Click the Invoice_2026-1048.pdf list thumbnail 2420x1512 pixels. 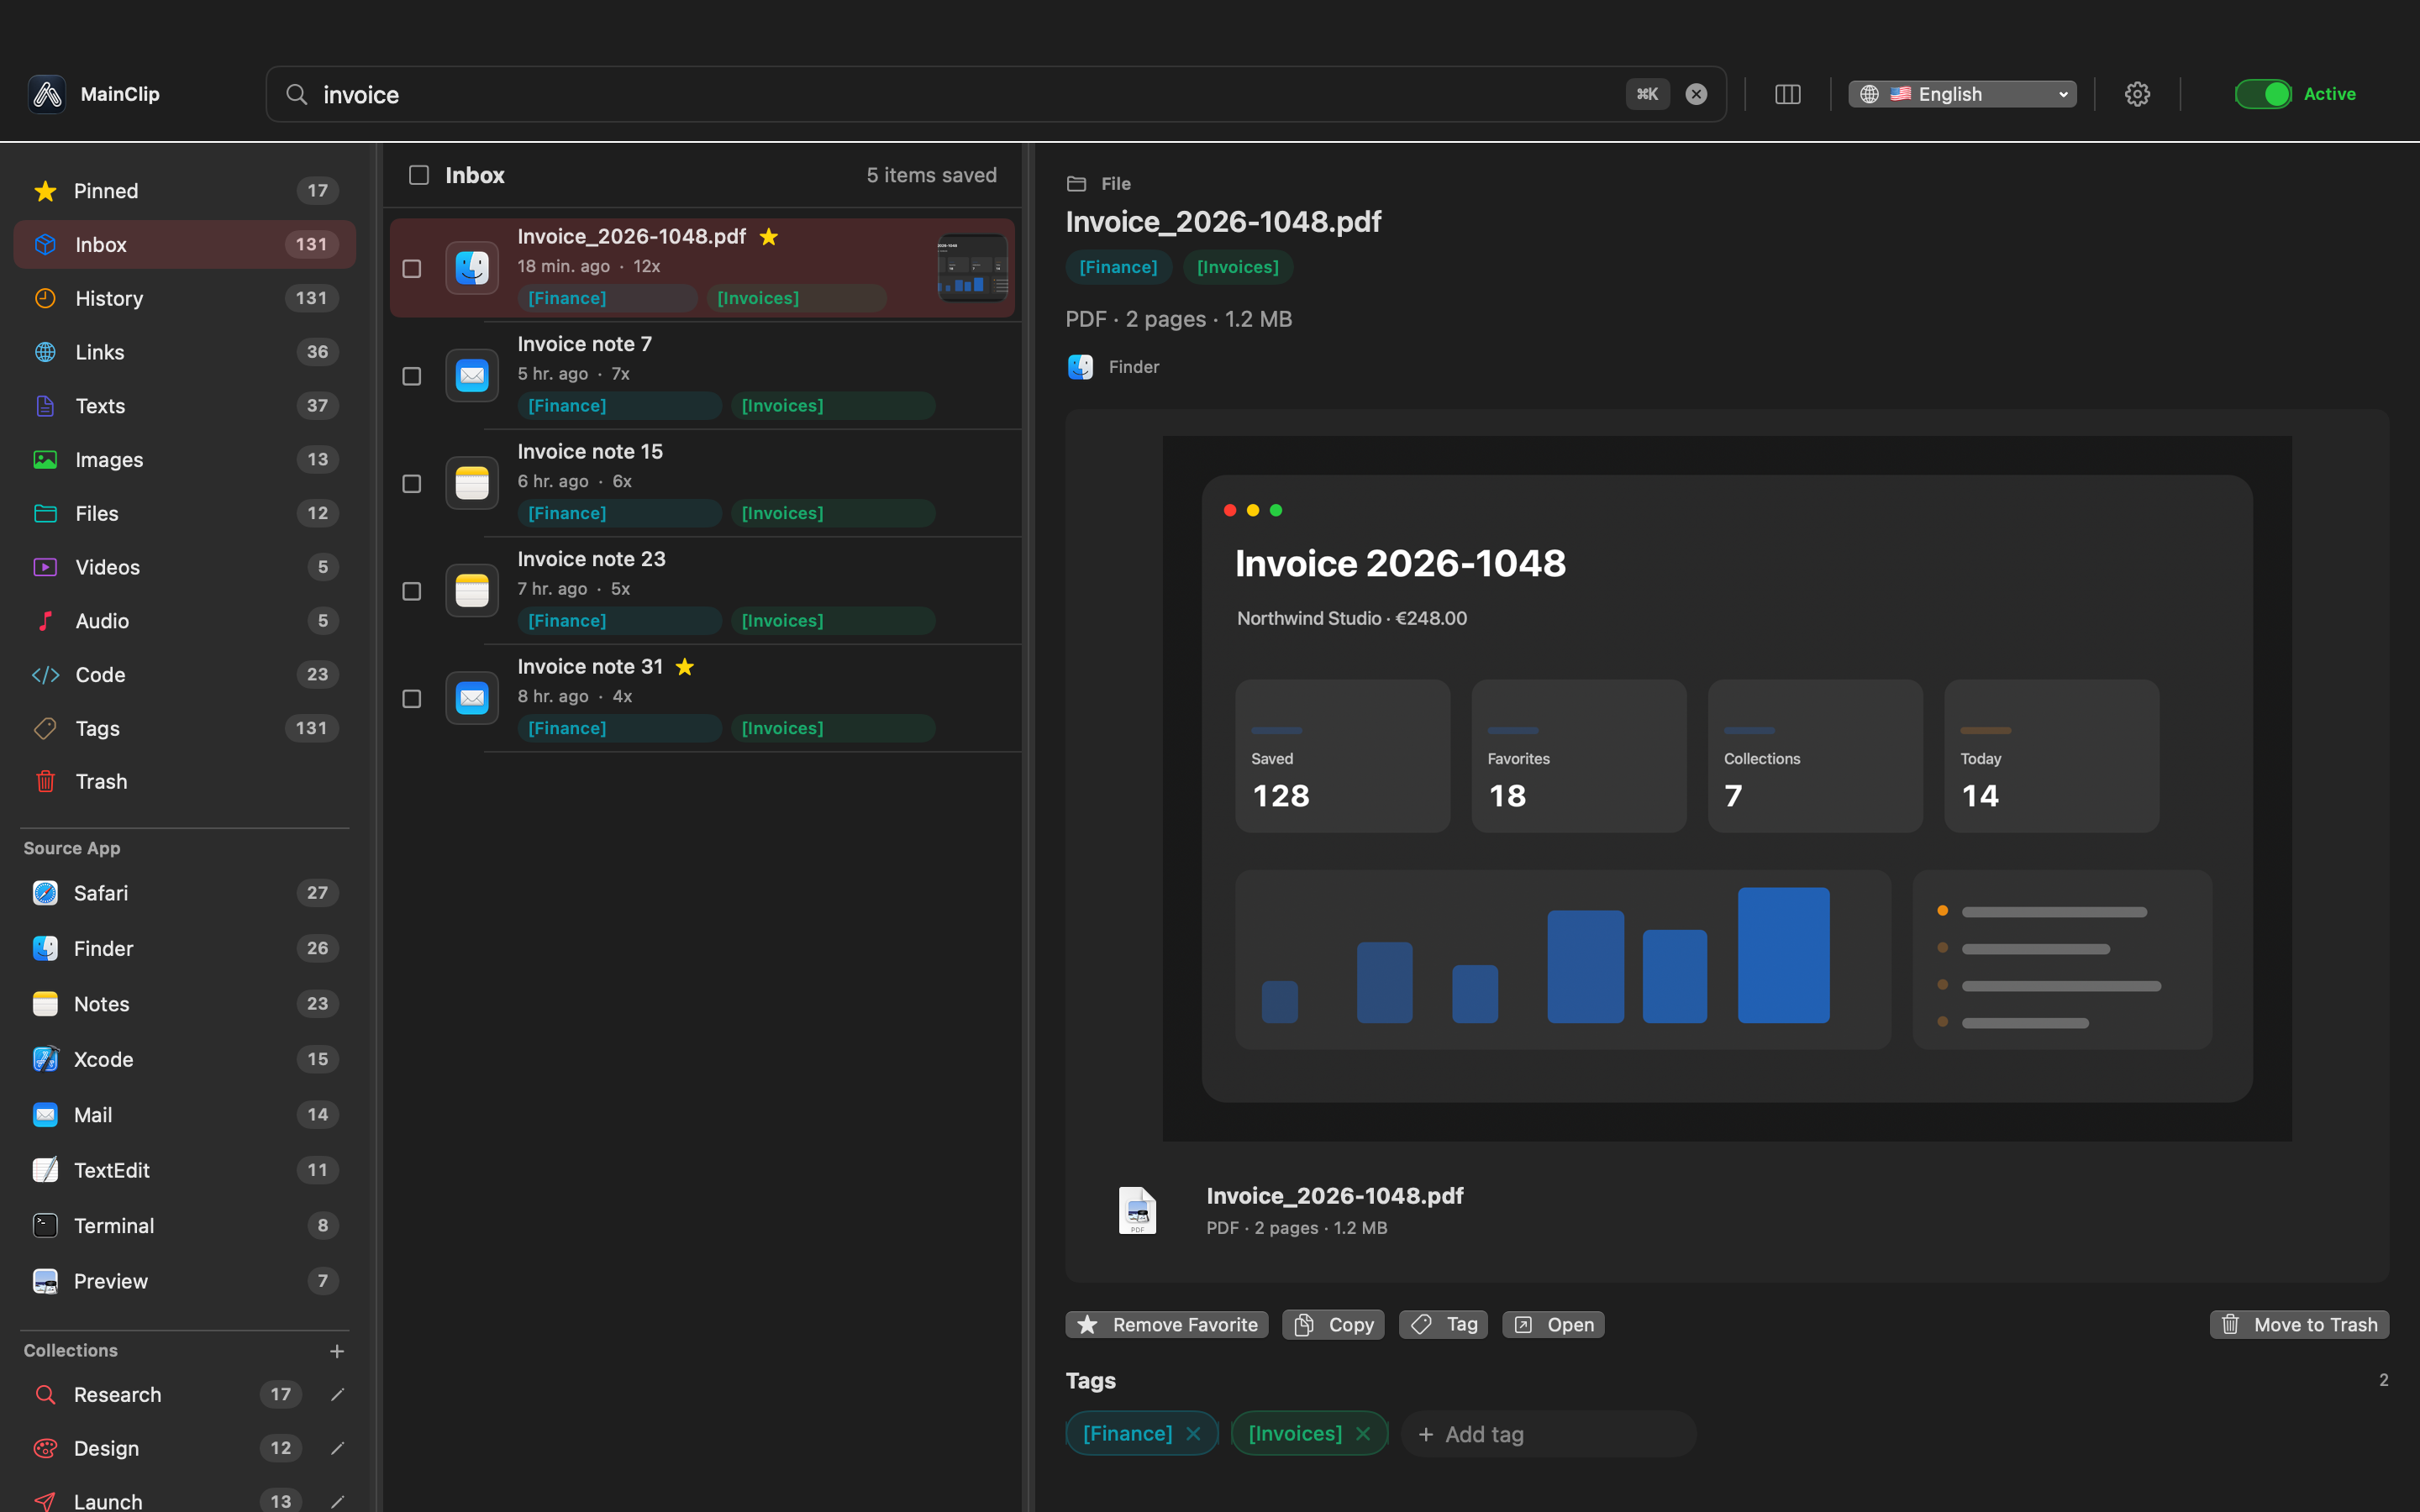[x=972, y=268]
